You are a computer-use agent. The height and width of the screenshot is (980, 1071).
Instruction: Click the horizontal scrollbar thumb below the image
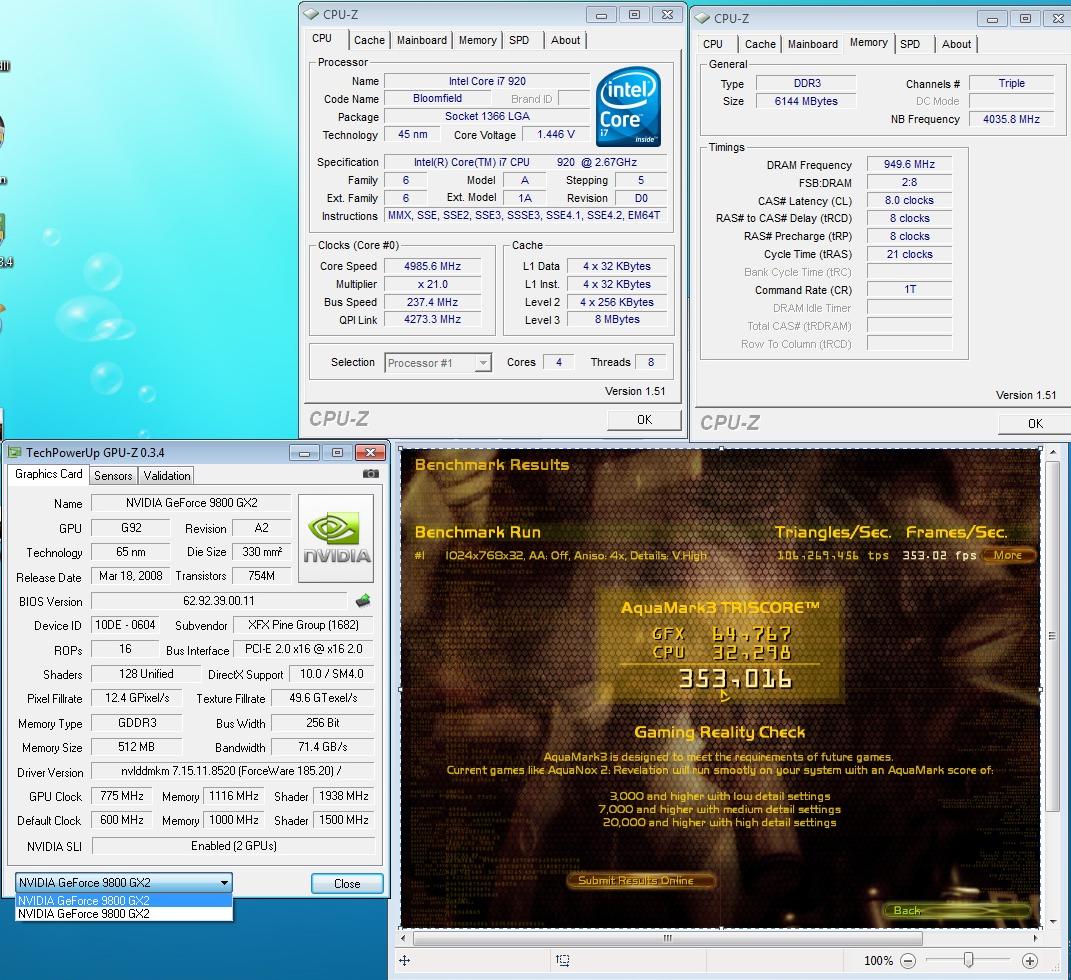tap(667, 938)
